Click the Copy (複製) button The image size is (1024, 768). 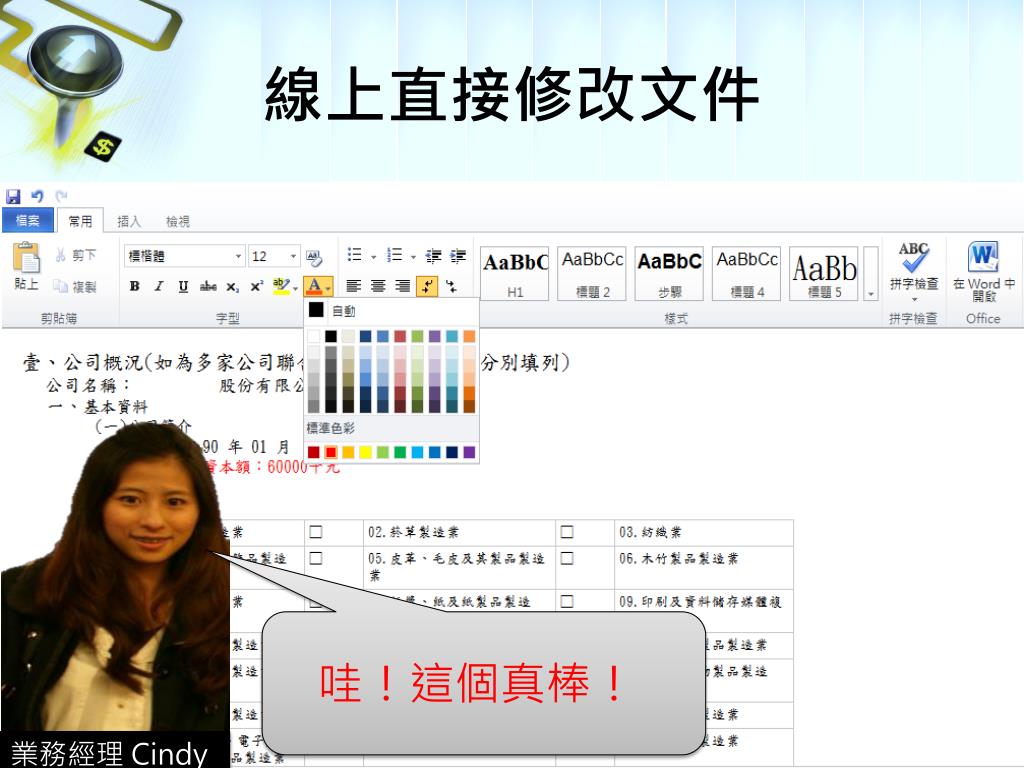click(75, 287)
